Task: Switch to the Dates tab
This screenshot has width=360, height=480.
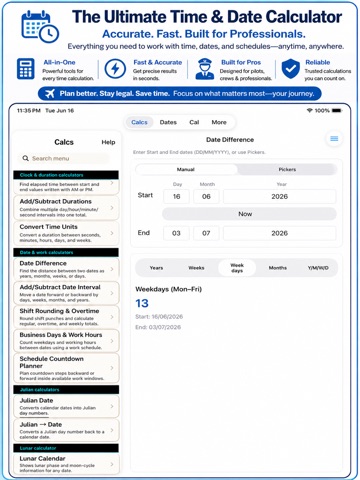Action: pos(168,122)
